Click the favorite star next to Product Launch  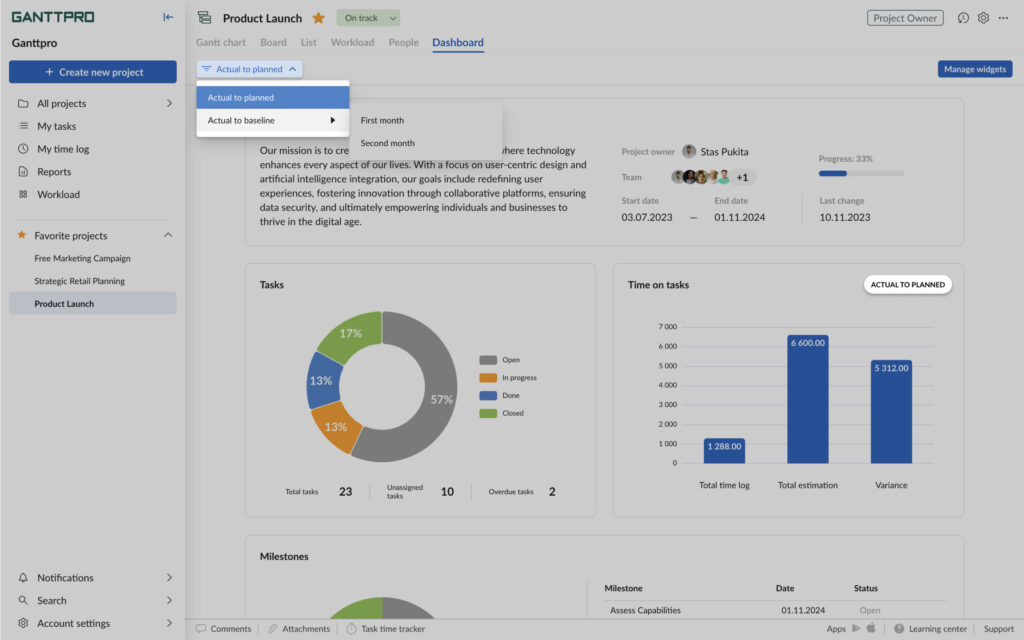[x=318, y=18]
